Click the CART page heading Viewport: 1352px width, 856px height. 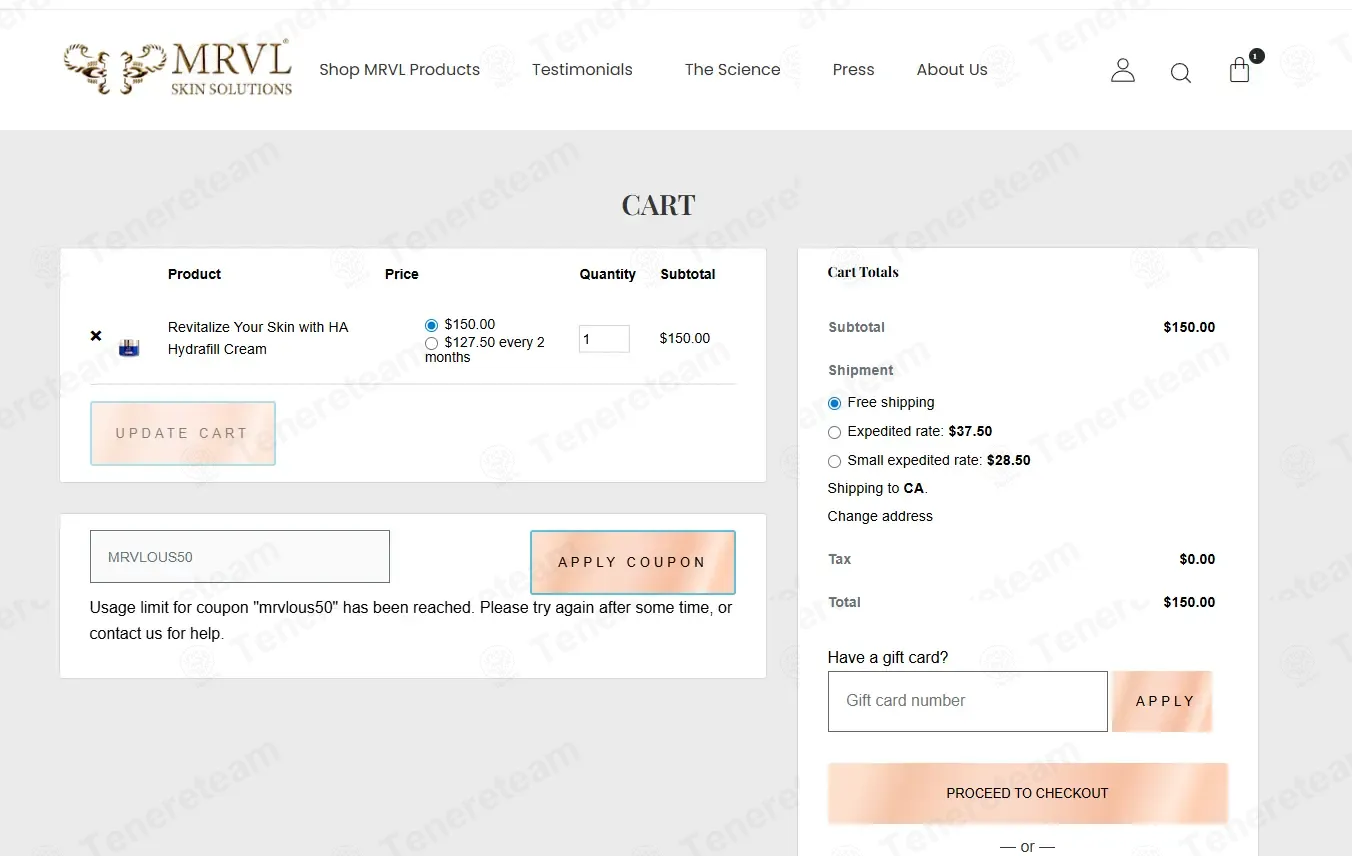point(658,205)
